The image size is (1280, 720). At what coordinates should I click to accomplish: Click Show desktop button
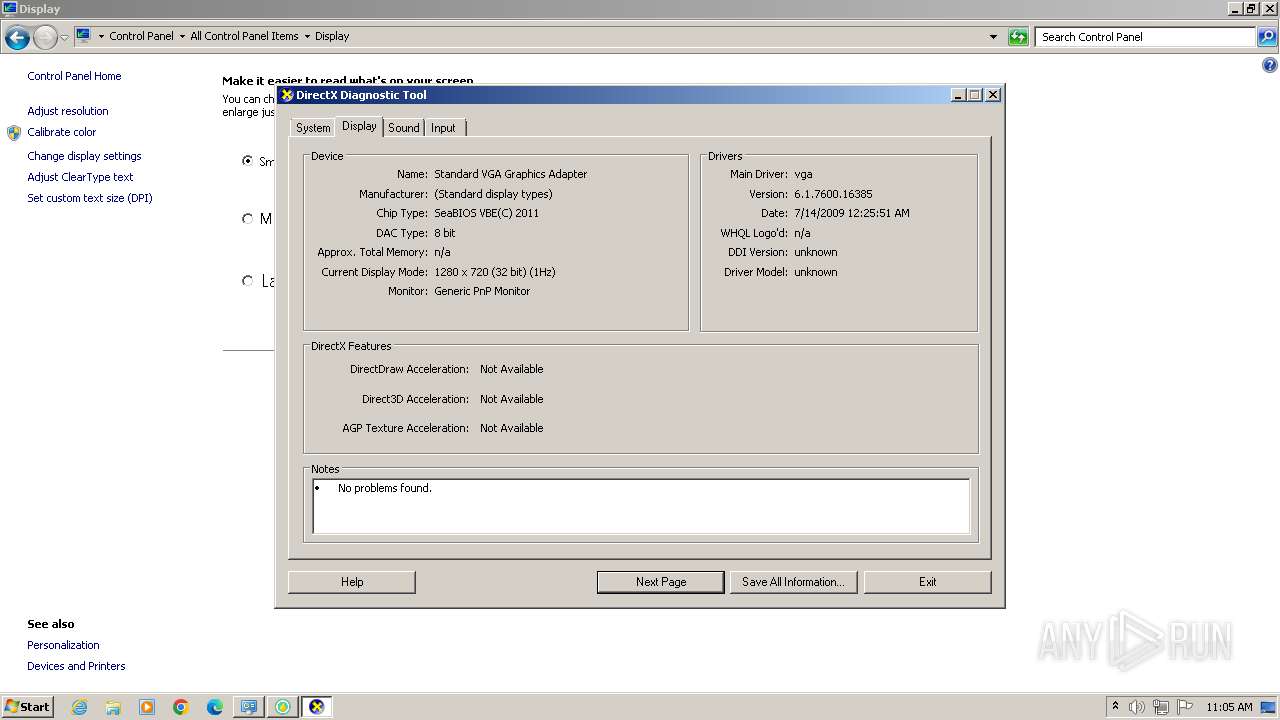tap(1269, 707)
